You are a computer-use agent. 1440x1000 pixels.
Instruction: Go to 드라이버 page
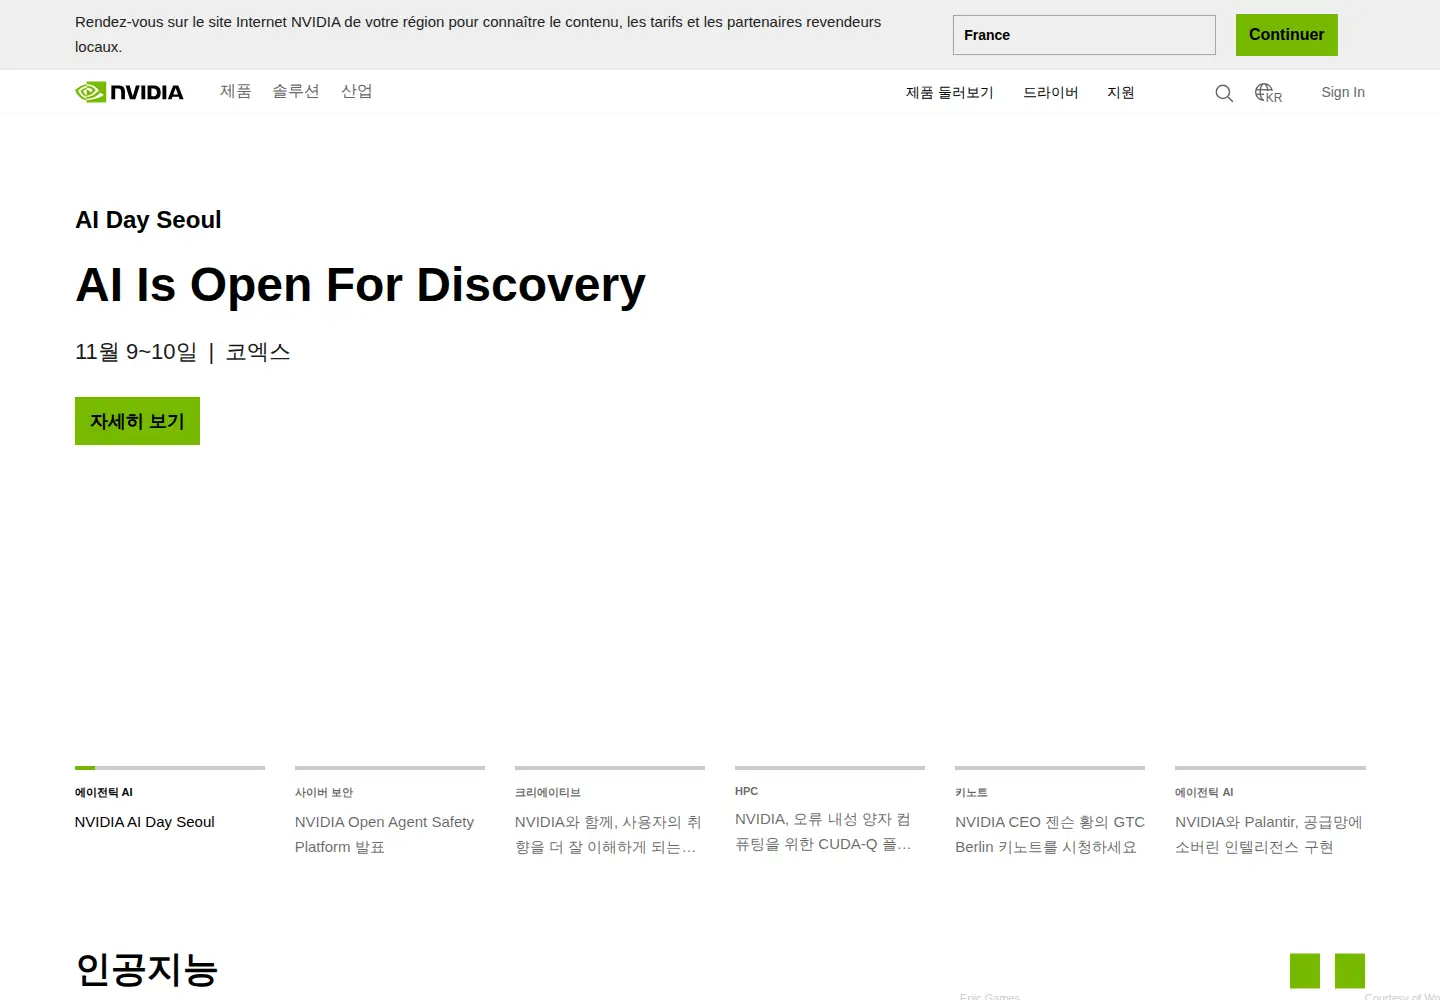[1050, 93]
